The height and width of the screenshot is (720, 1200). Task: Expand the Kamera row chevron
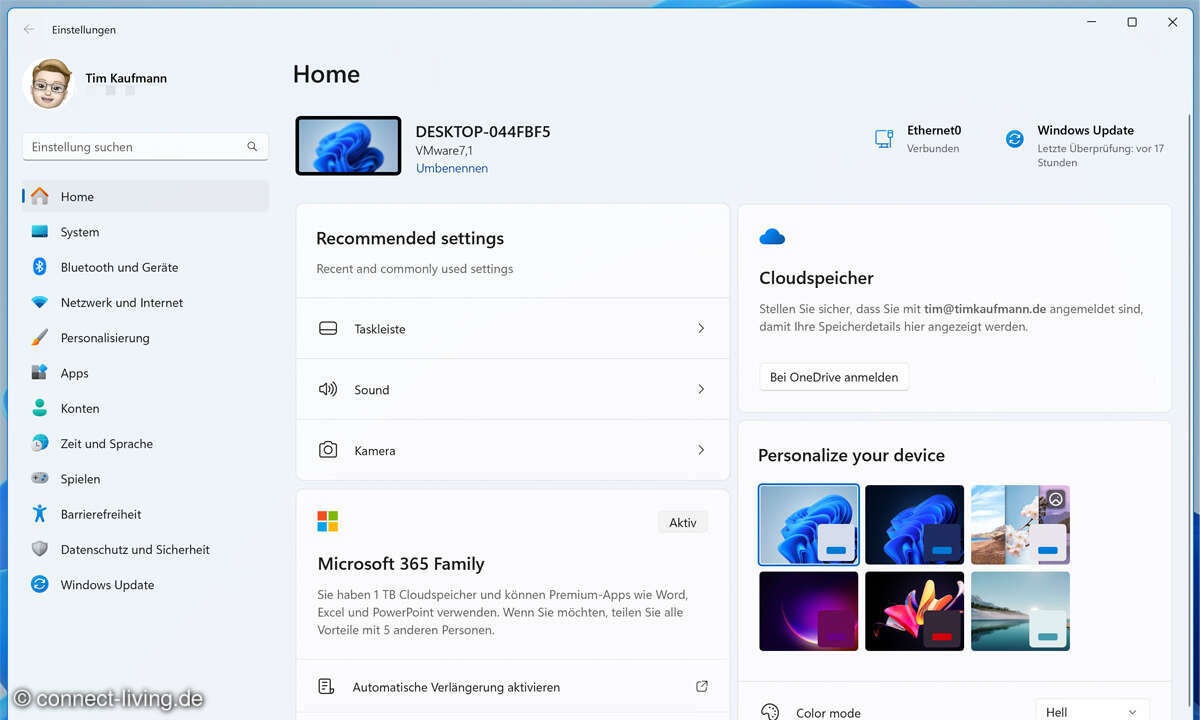click(x=701, y=450)
